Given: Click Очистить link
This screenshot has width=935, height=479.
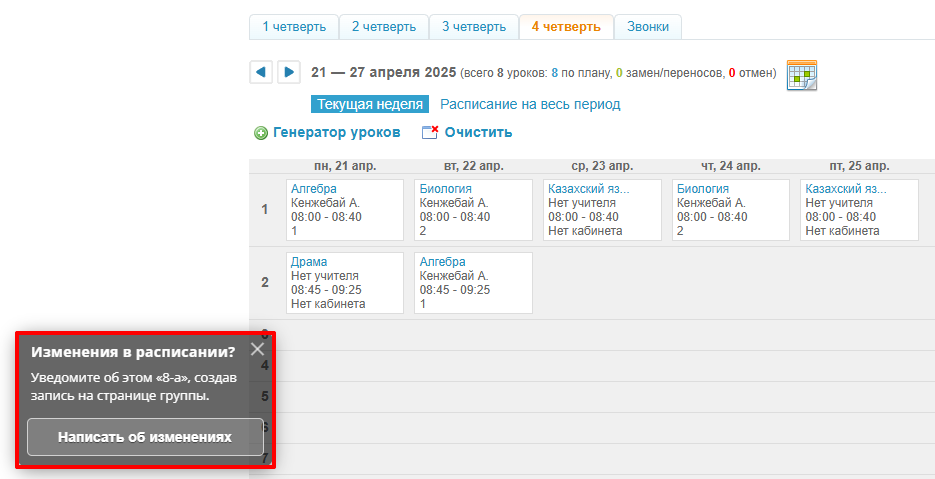Looking at the screenshot, I should point(478,132).
